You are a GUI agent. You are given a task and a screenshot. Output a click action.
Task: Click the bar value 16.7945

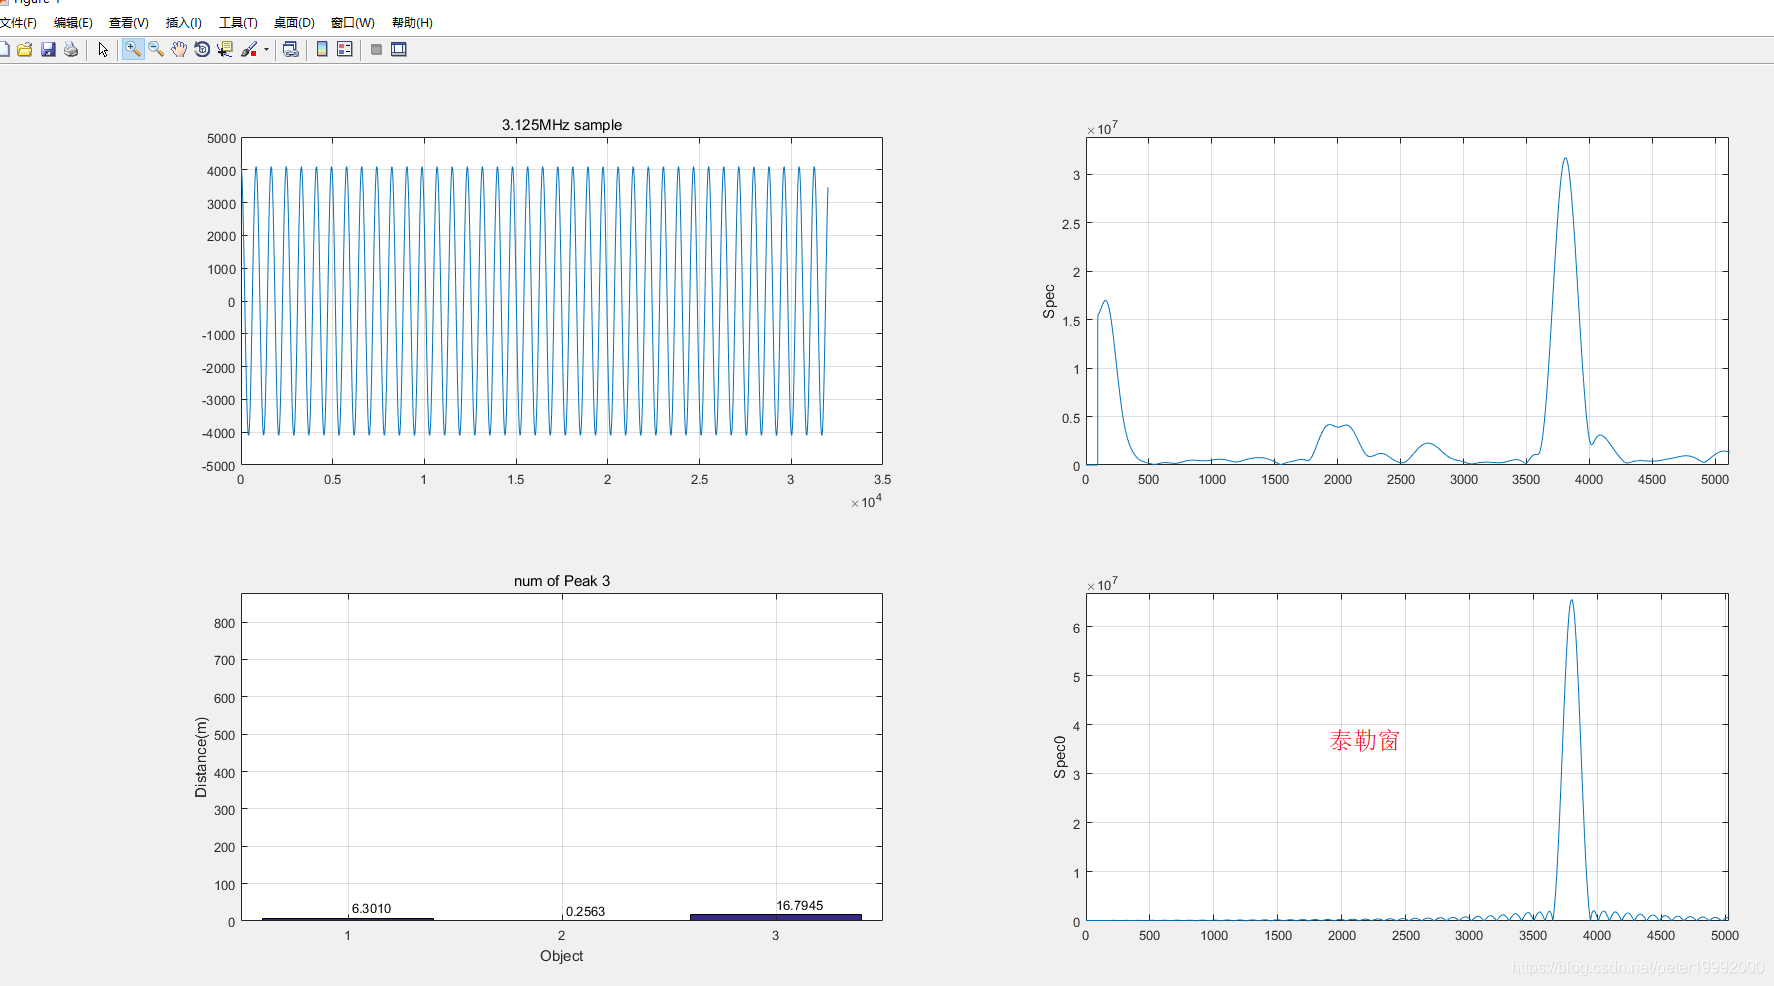click(800, 906)
